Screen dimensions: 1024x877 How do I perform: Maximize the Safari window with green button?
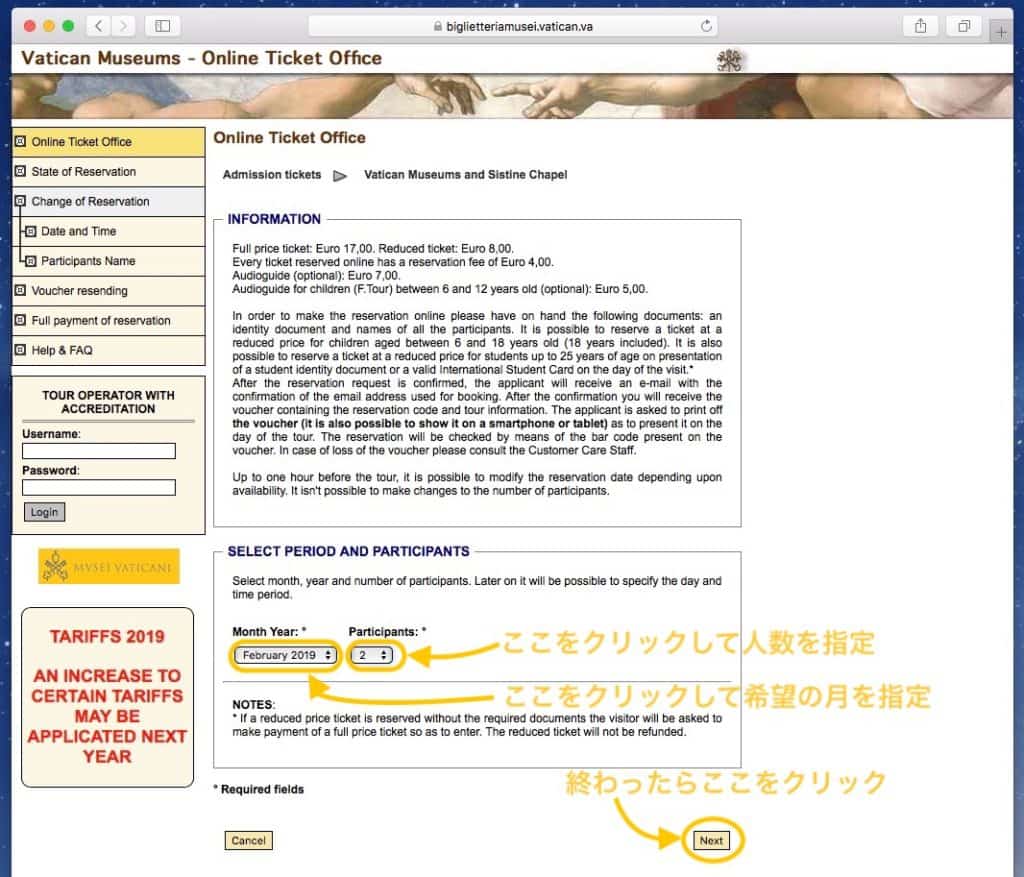click(68, 26)
